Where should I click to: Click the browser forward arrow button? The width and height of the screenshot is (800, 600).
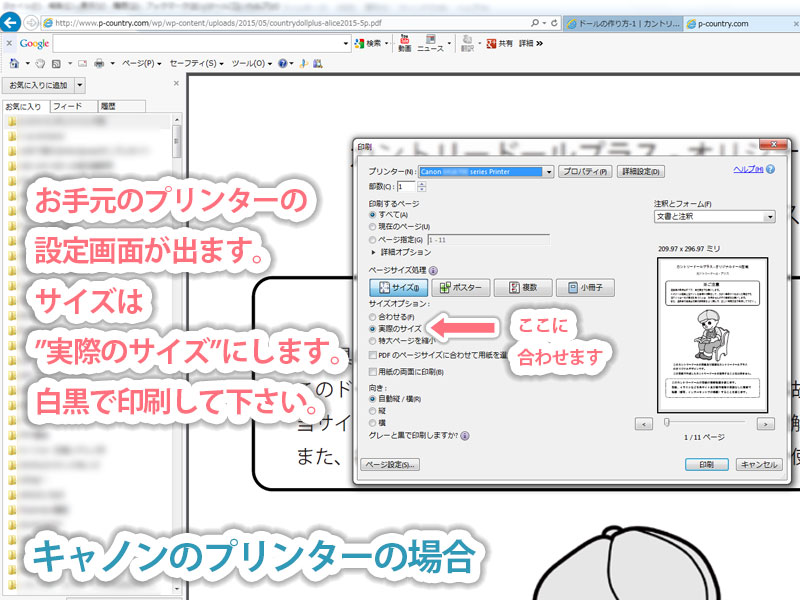[31, 23]
